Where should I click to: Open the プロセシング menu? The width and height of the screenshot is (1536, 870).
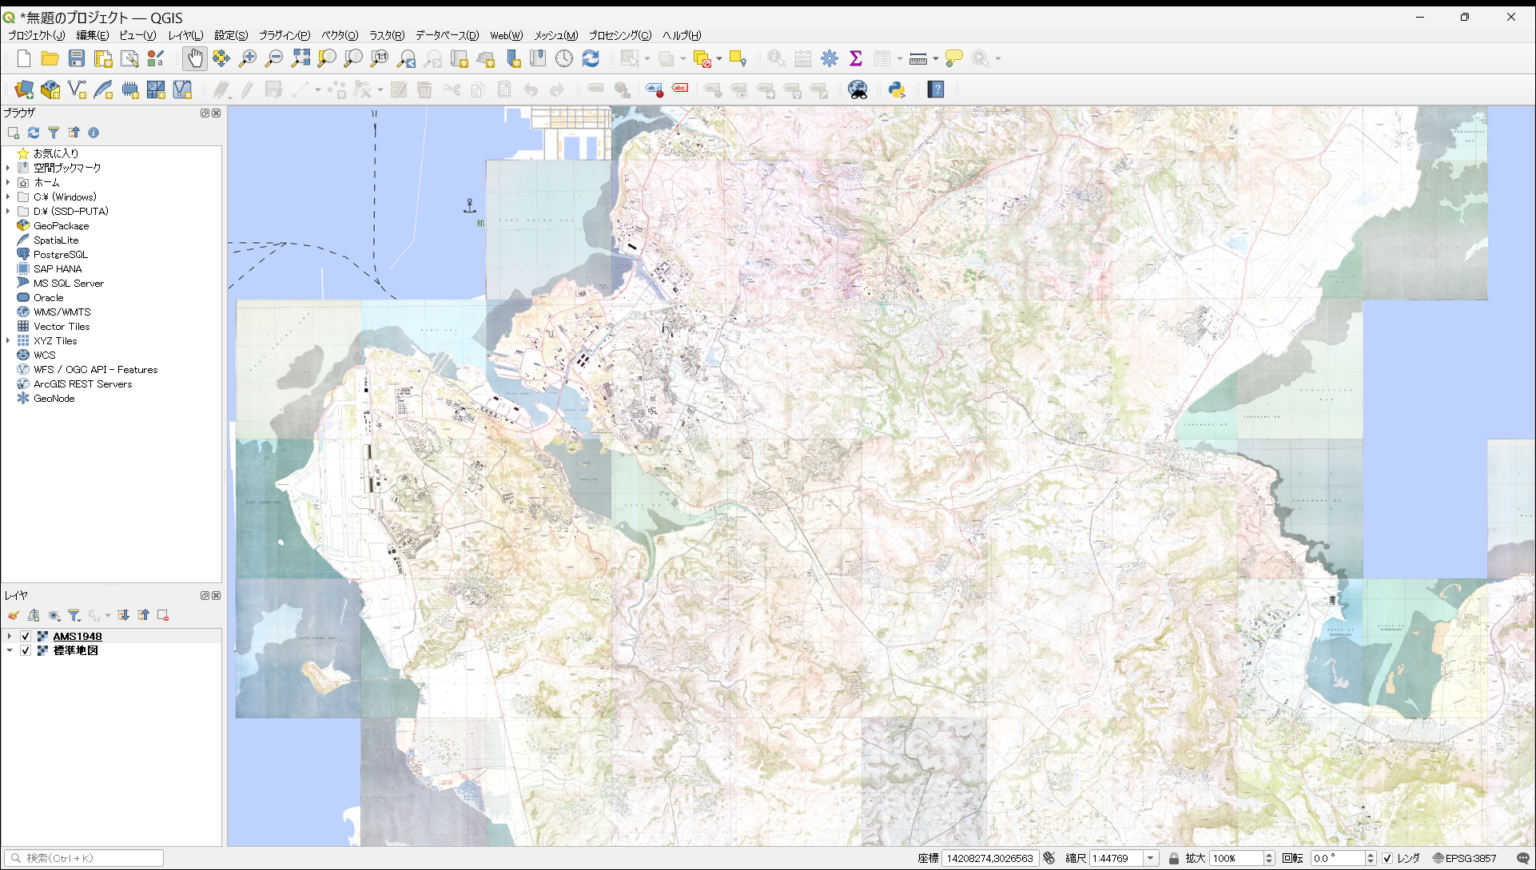pos(620,35)
